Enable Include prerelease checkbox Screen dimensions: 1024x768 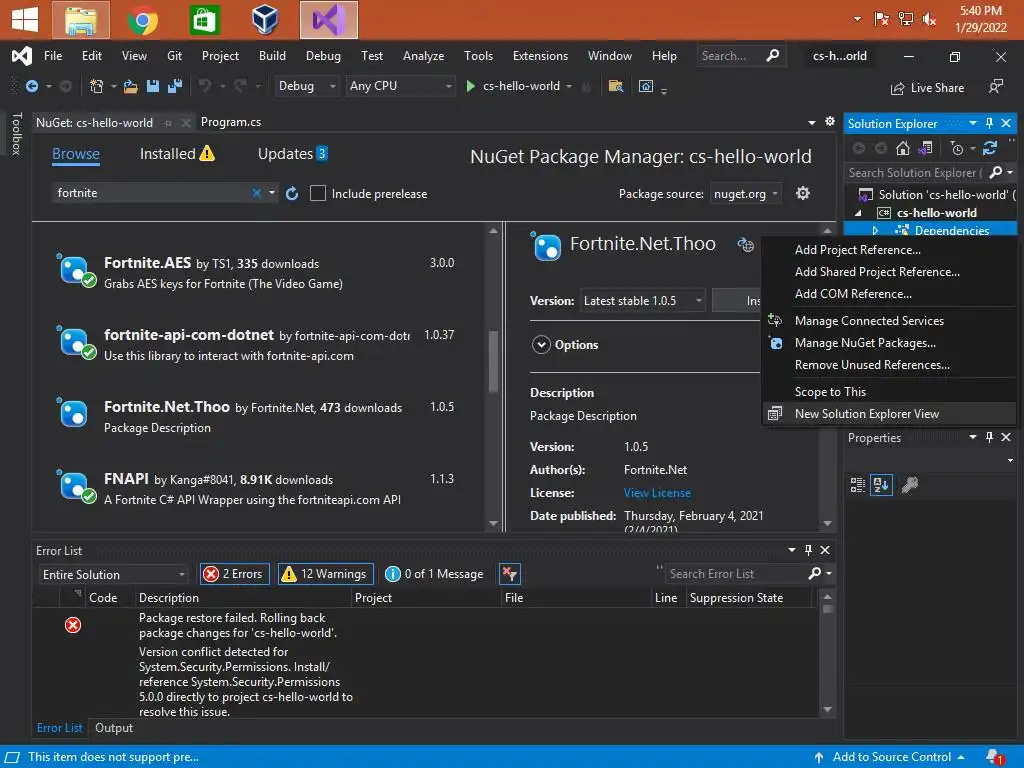pos(317,193)
